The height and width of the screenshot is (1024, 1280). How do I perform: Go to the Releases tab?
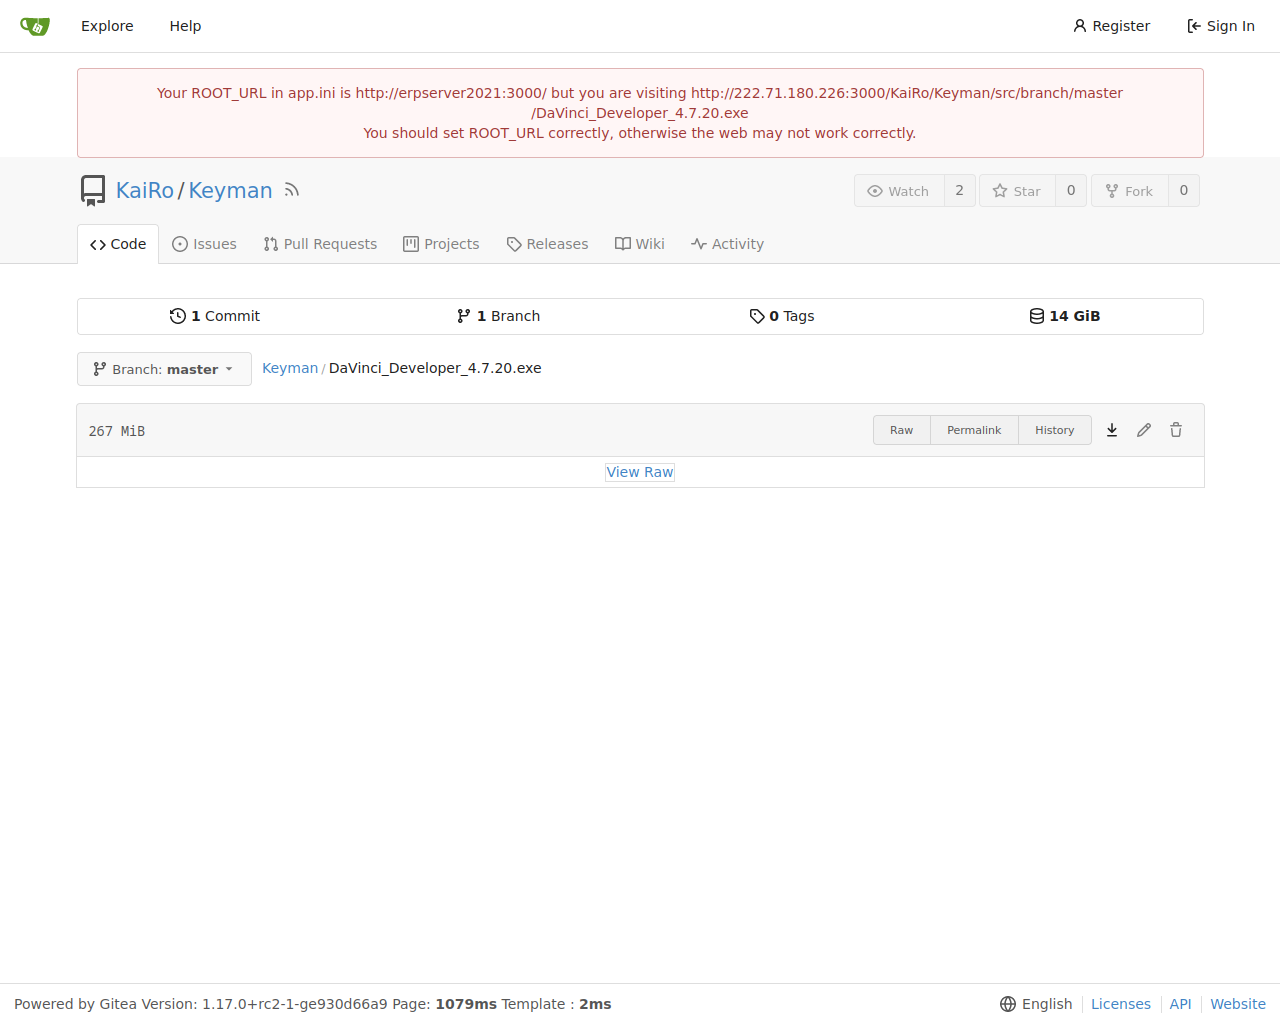547,244
